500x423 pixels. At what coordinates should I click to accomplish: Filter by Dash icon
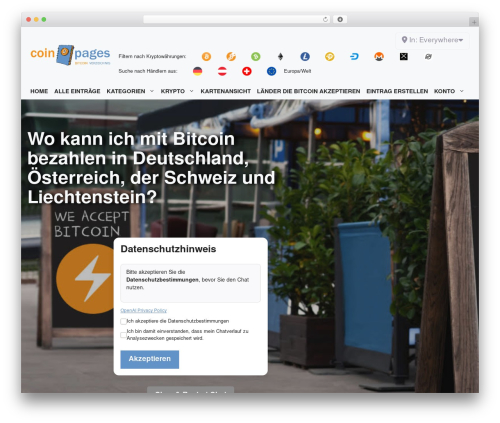click(354, 57)
